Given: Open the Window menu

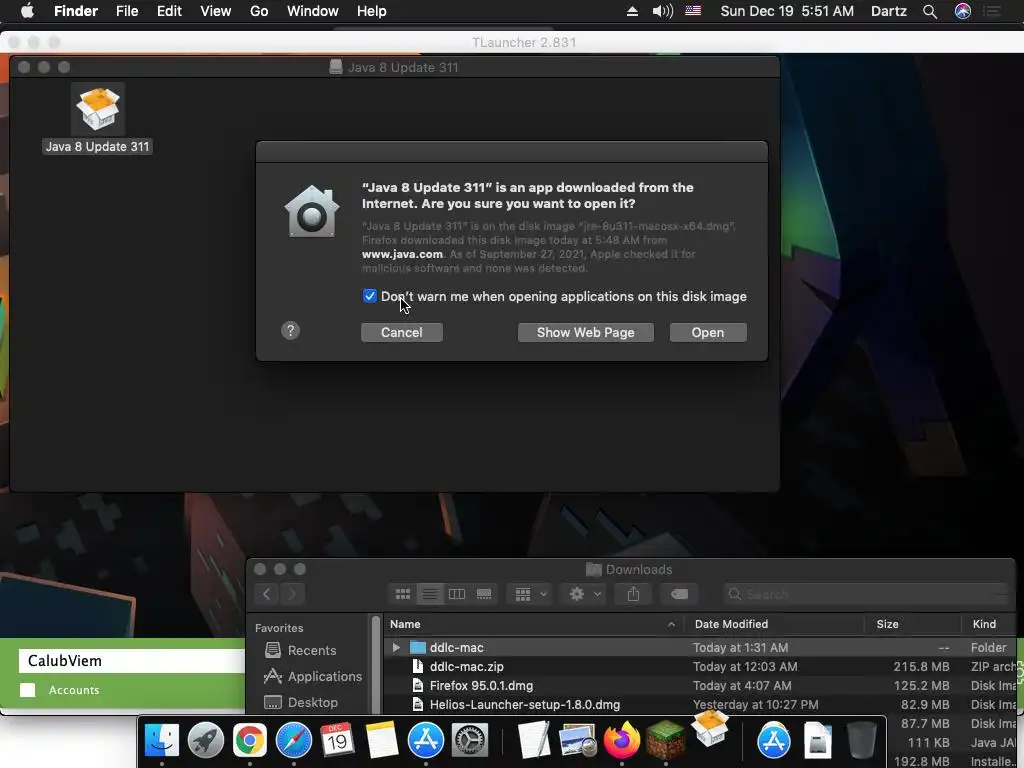Looking at the screenshot, I should (x=313, y=11).
